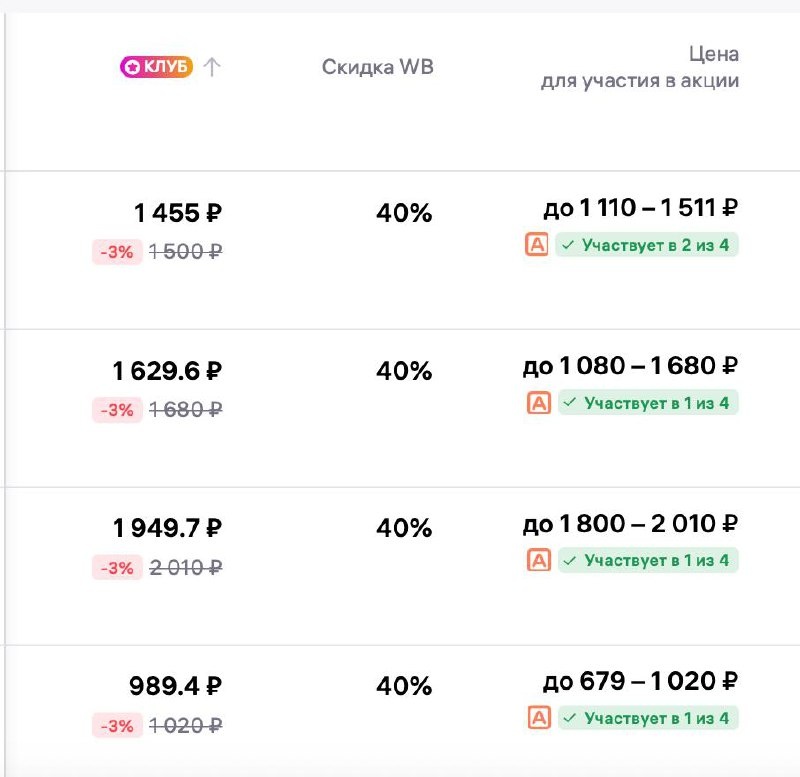The height and width of the screenshot is (777, 800).
Task: Click the orange A icon in the 1 455 ₽ row
Action: tap(537, 244)
